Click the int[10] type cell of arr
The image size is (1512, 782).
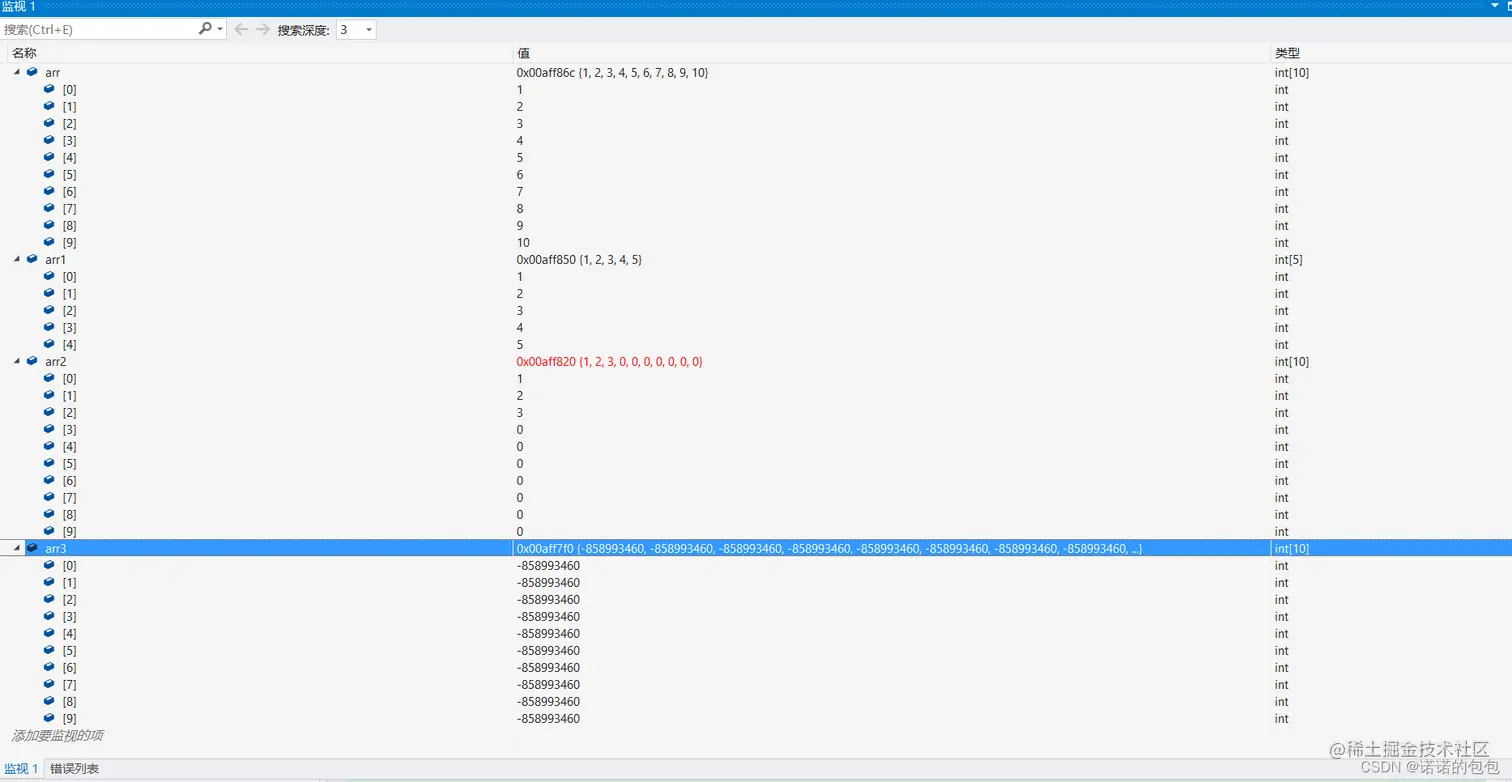pyautogui.click(x=1291, y=73)
